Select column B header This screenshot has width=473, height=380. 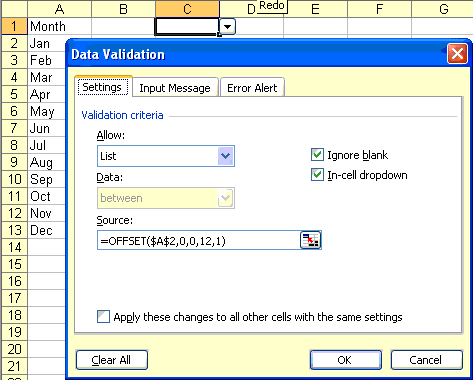tap(123, 9)
